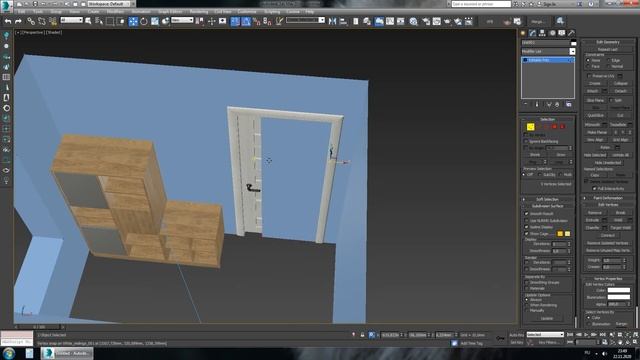
Task: Expand the Soft Selection rollout
Action: pyautogui.click(x=548, y=199)
